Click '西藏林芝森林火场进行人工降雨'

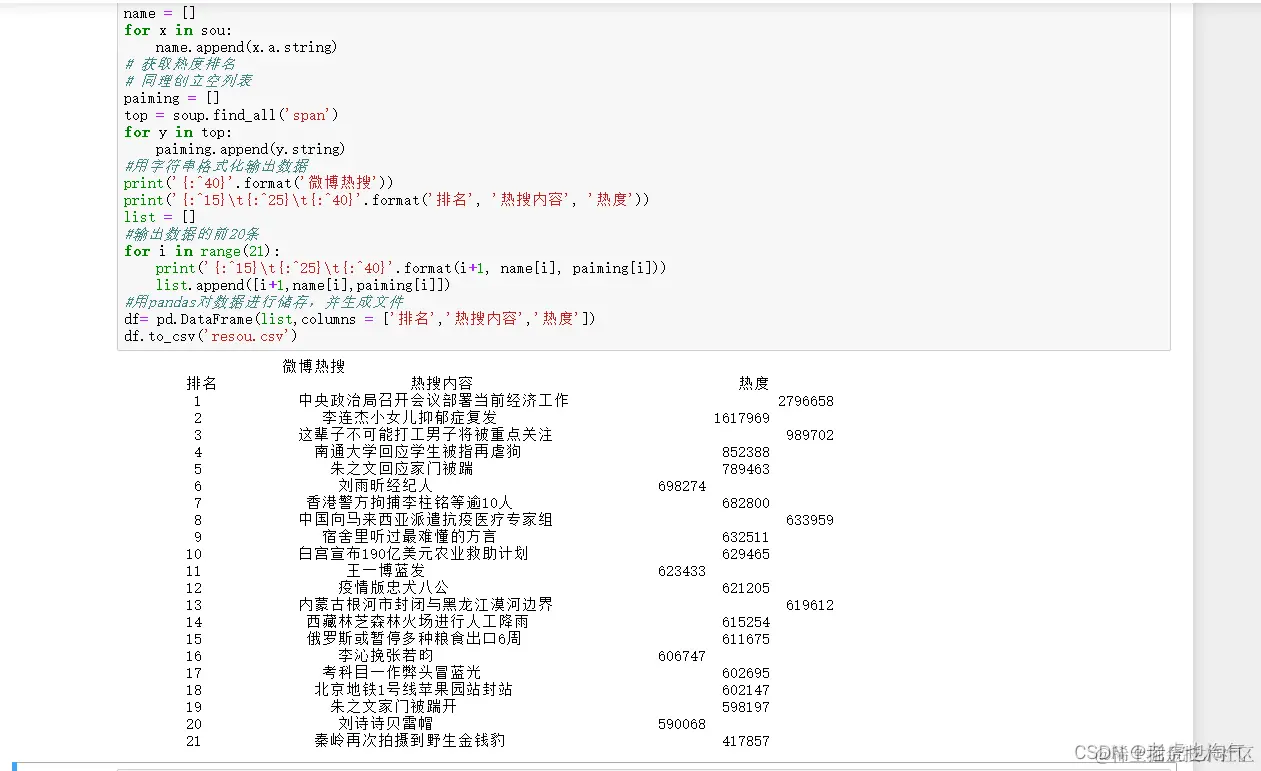tap(418, 621)
